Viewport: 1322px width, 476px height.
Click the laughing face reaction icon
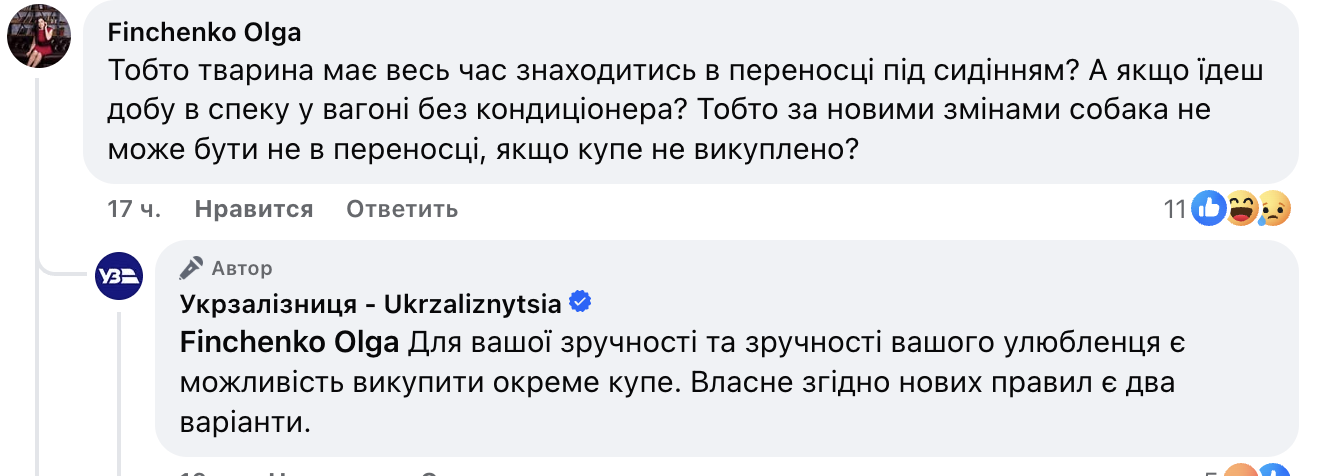point(1242,208)
